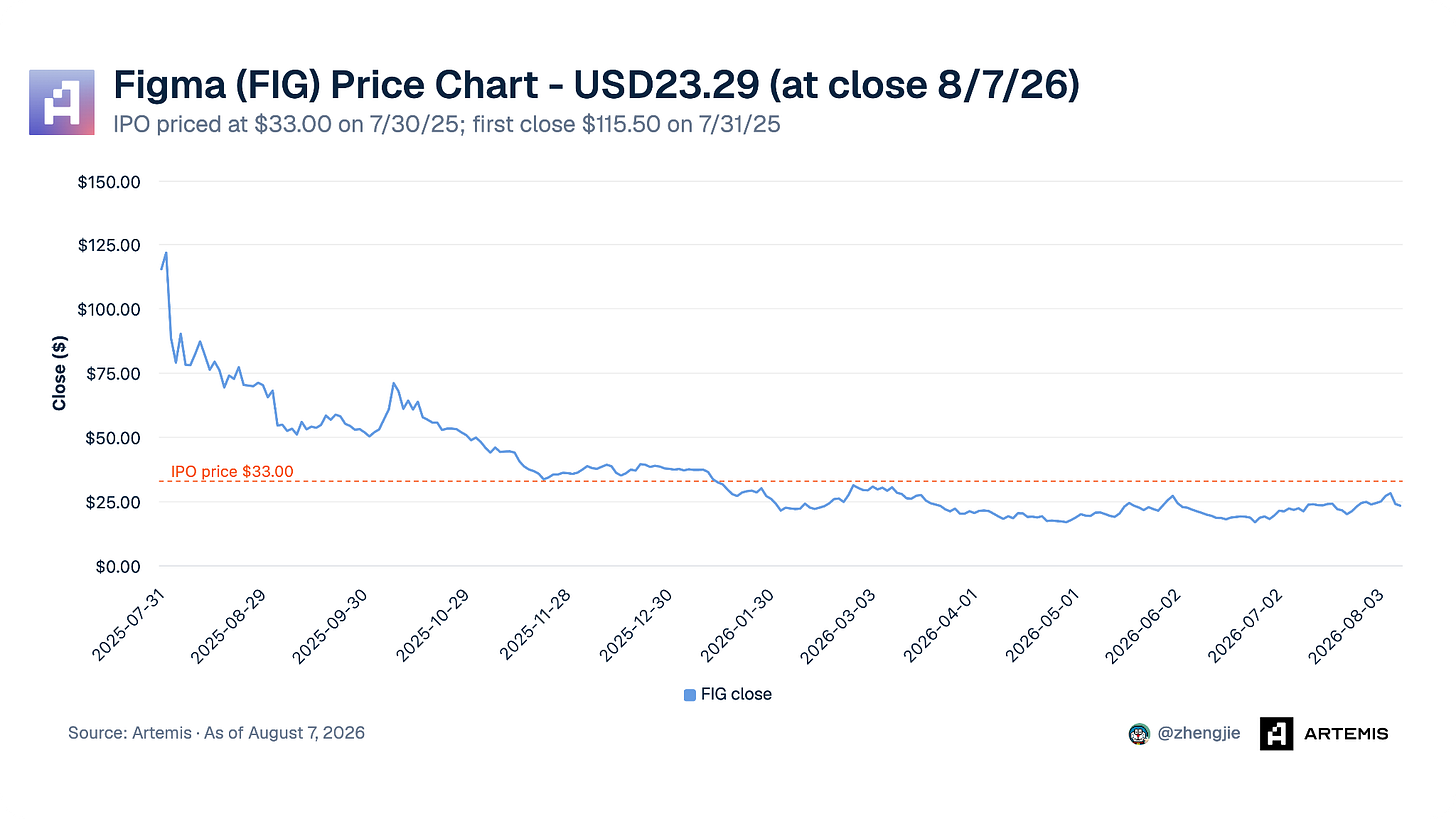The height and width of the screenshot is (819, 1456).
Task: Click the Artemis logo beside the chart title
Action: click(x=61, y=102)
